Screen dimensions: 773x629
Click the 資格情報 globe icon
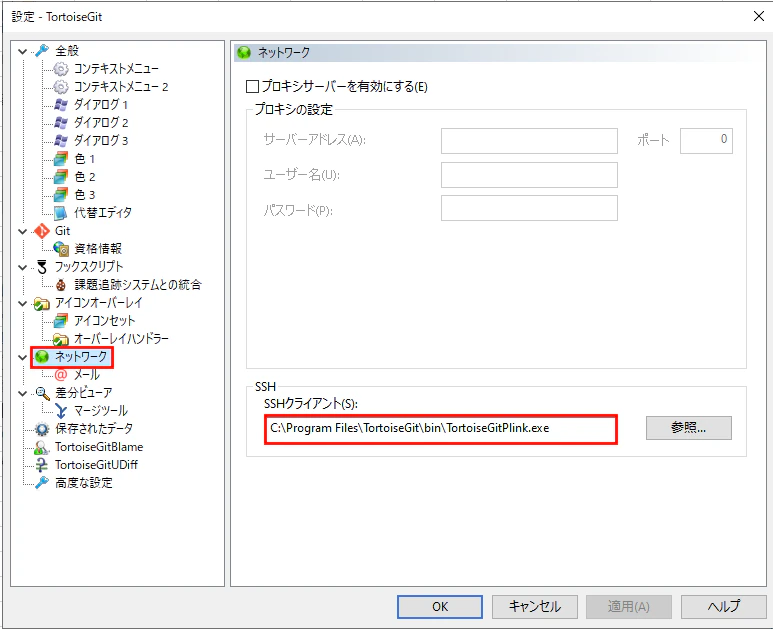[x=61, y=249]
